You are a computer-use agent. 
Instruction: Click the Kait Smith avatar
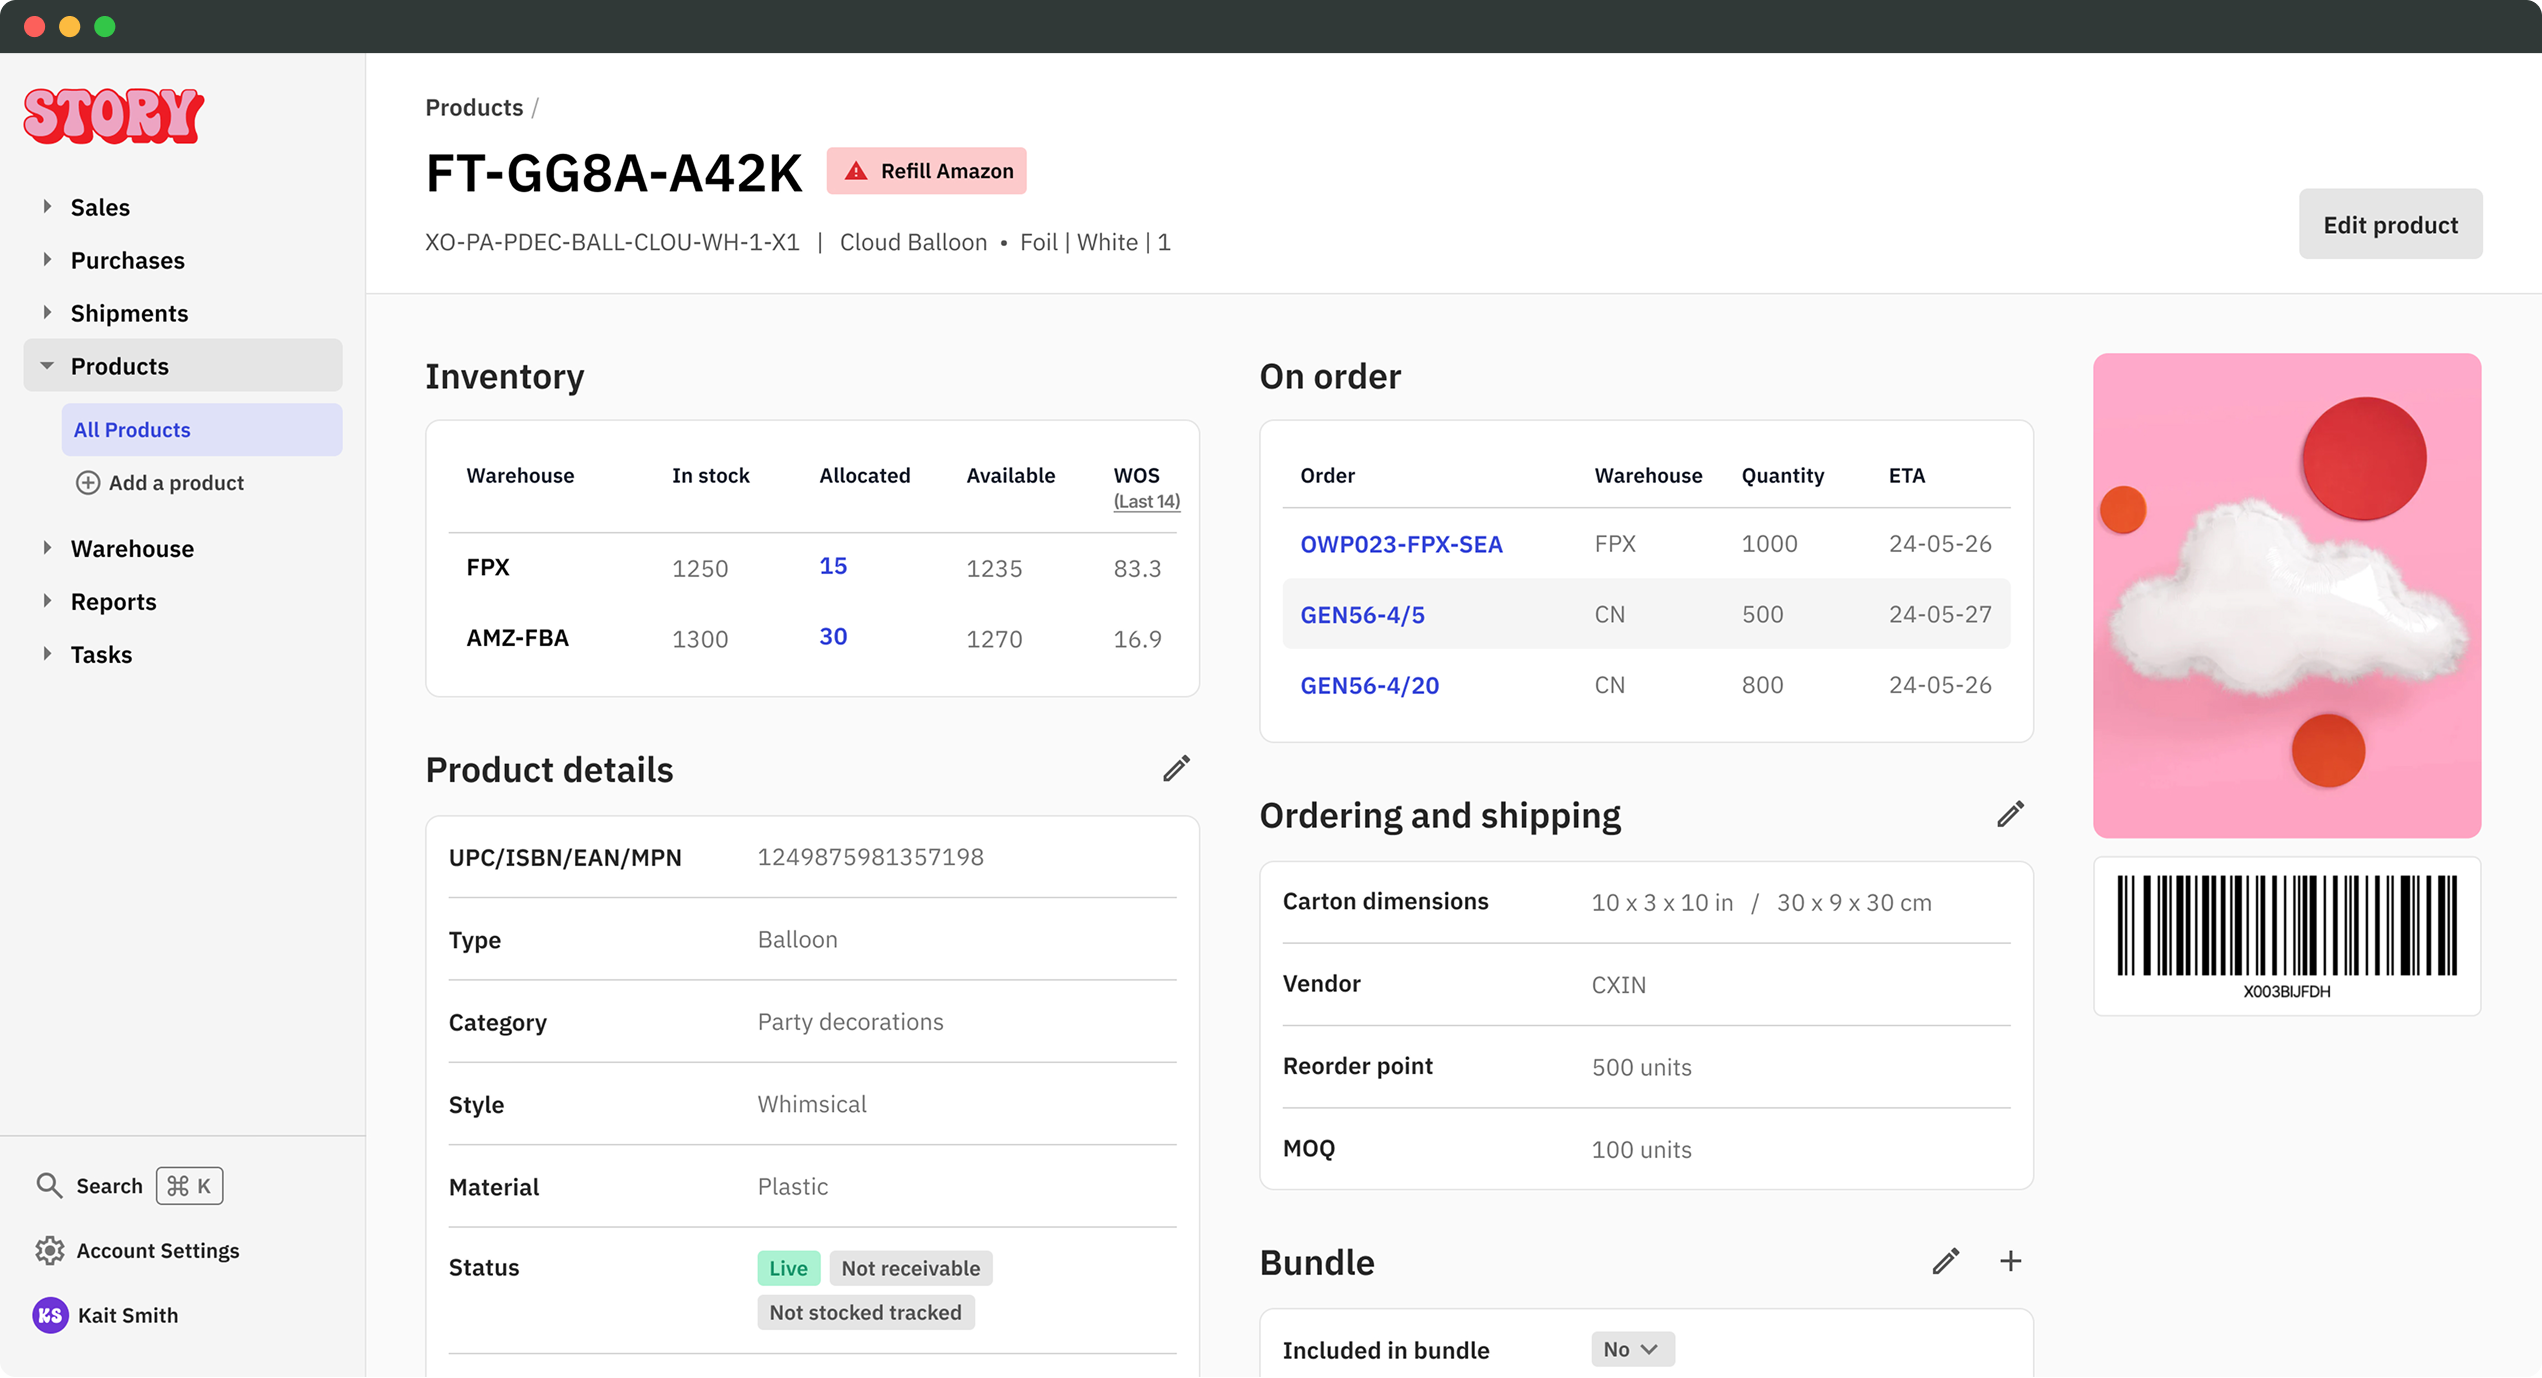[x=50, y=1315]
